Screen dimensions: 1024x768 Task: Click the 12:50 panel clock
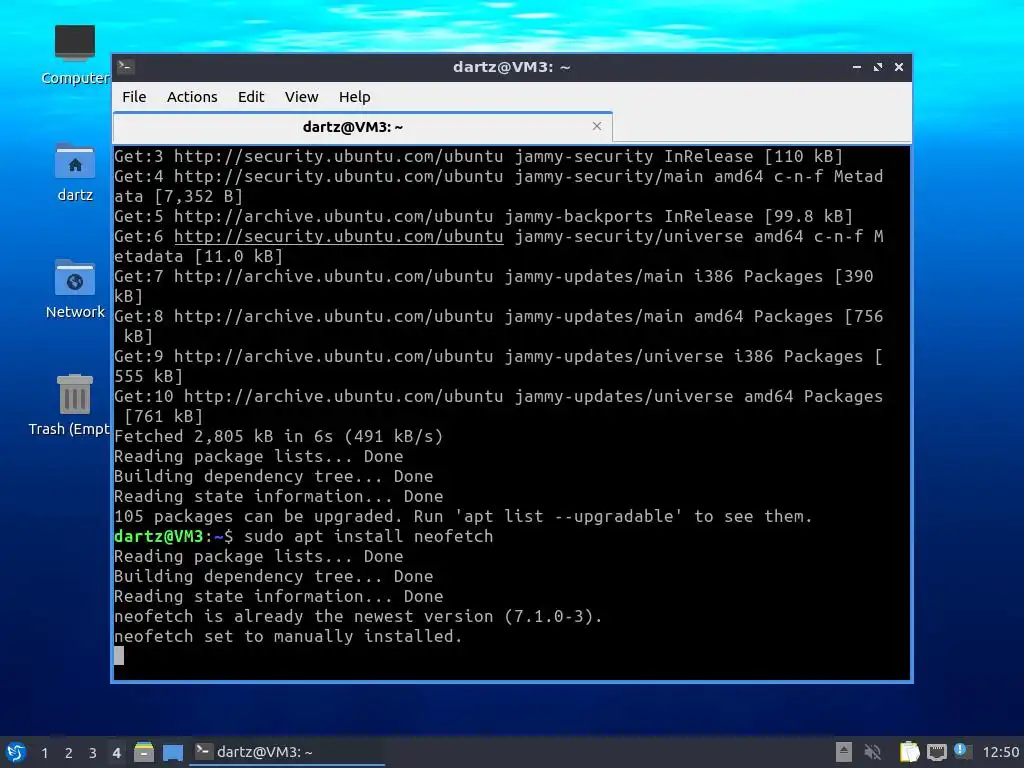click(1000, 752)
